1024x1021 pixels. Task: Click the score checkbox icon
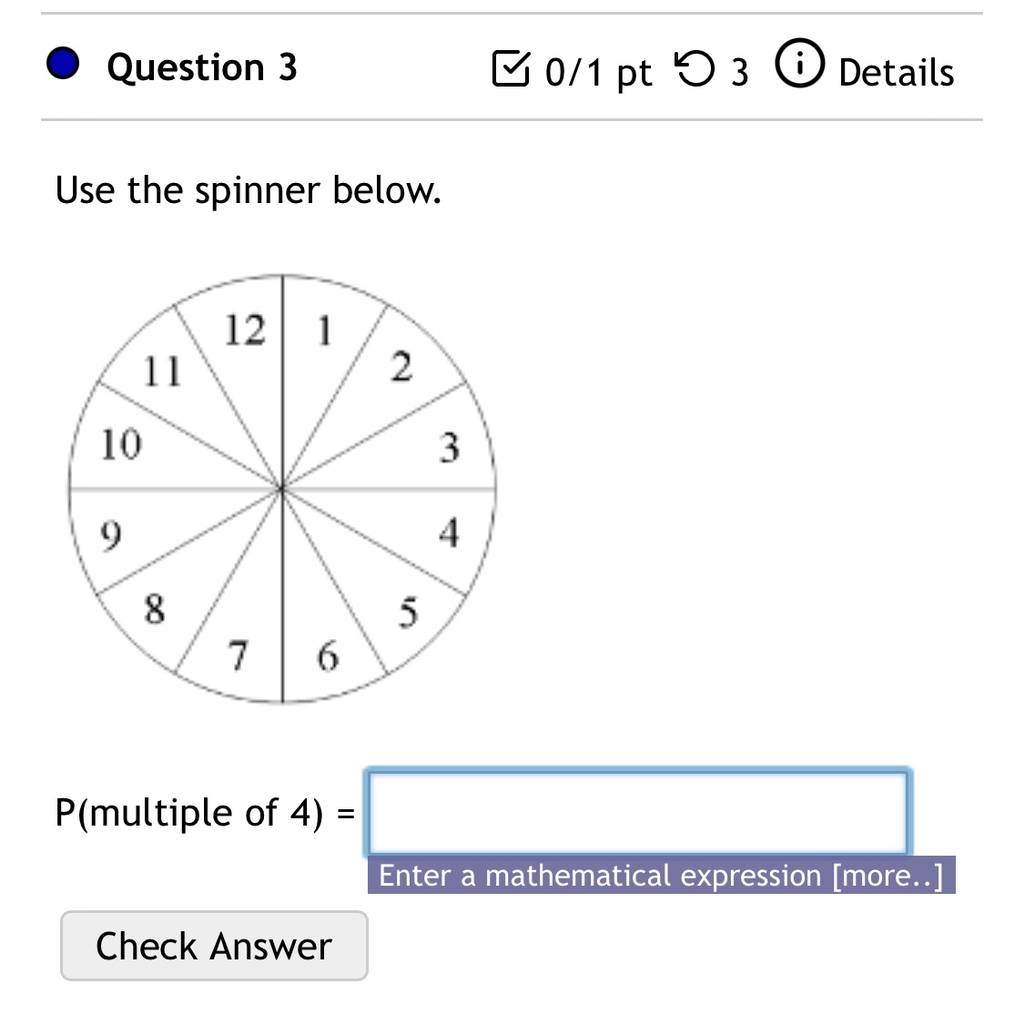coord(510,68)
